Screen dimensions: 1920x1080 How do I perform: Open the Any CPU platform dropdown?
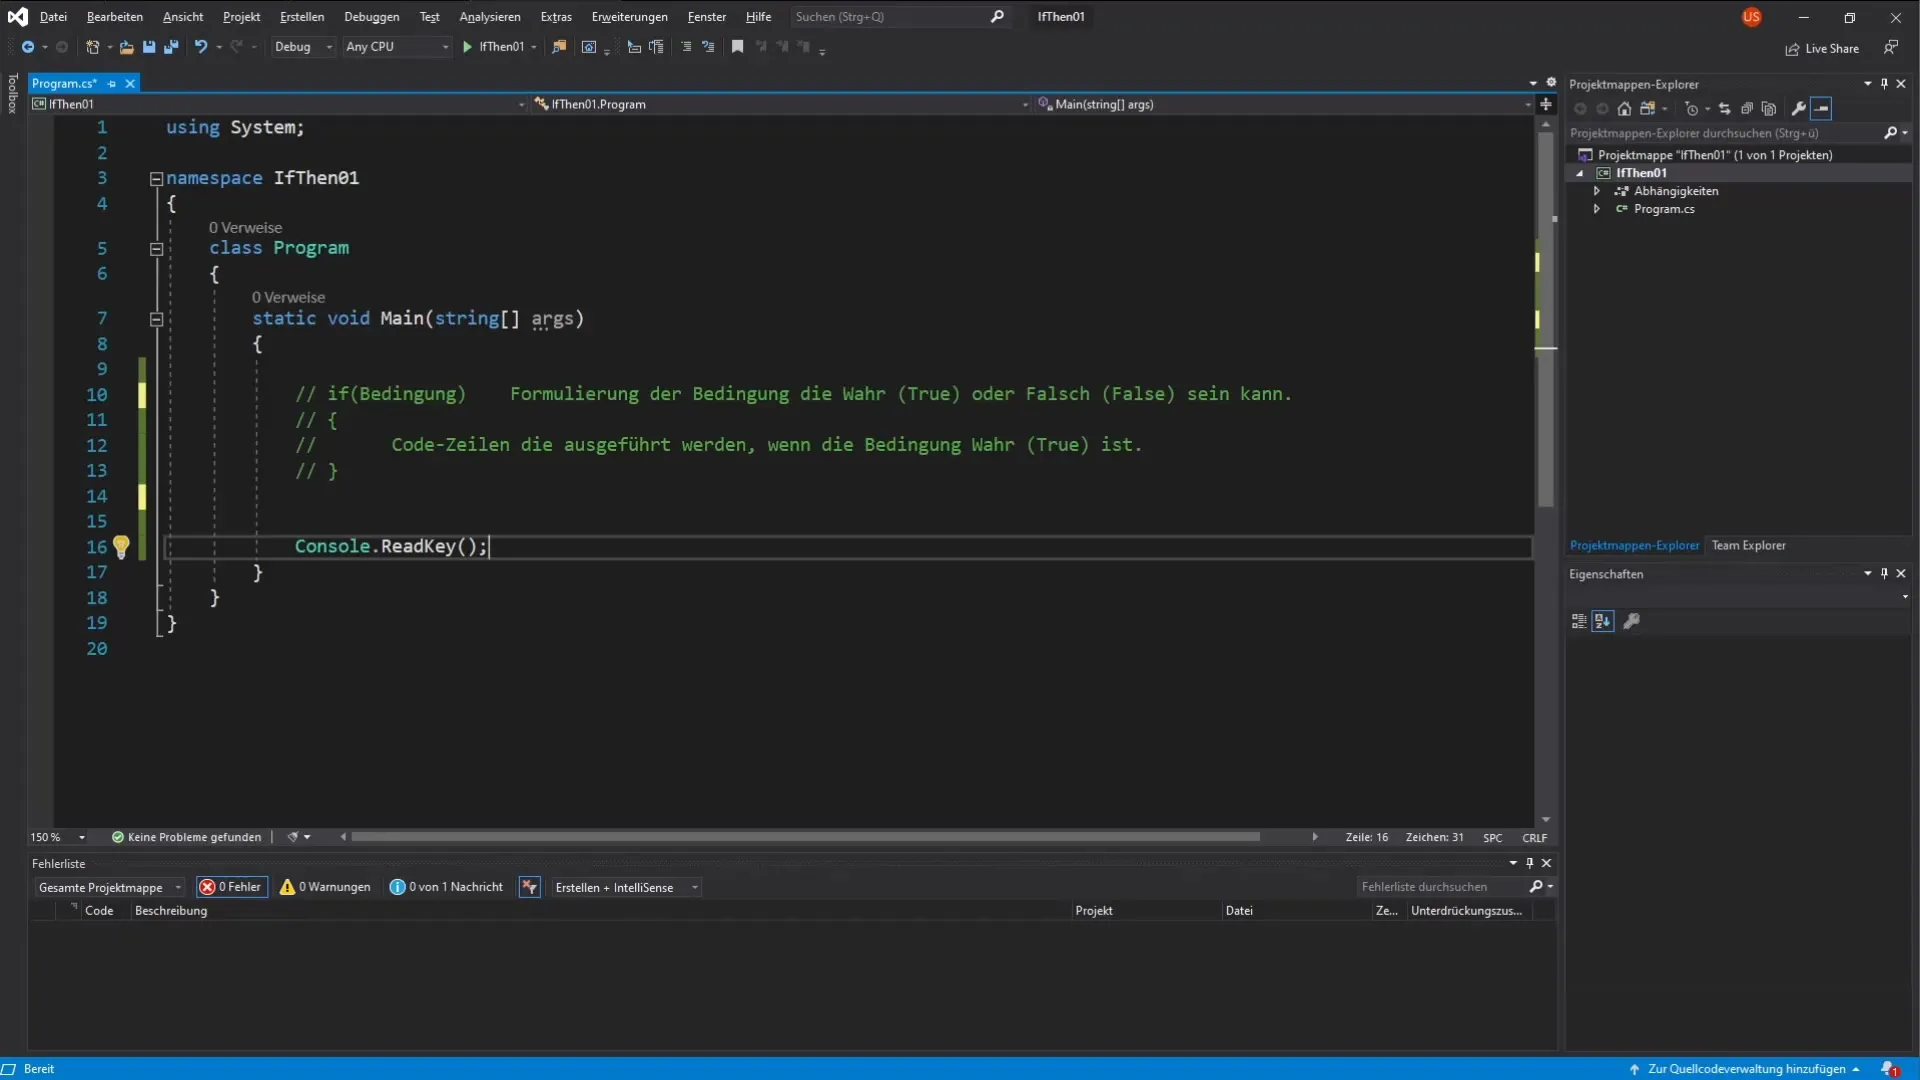(396, 47)
